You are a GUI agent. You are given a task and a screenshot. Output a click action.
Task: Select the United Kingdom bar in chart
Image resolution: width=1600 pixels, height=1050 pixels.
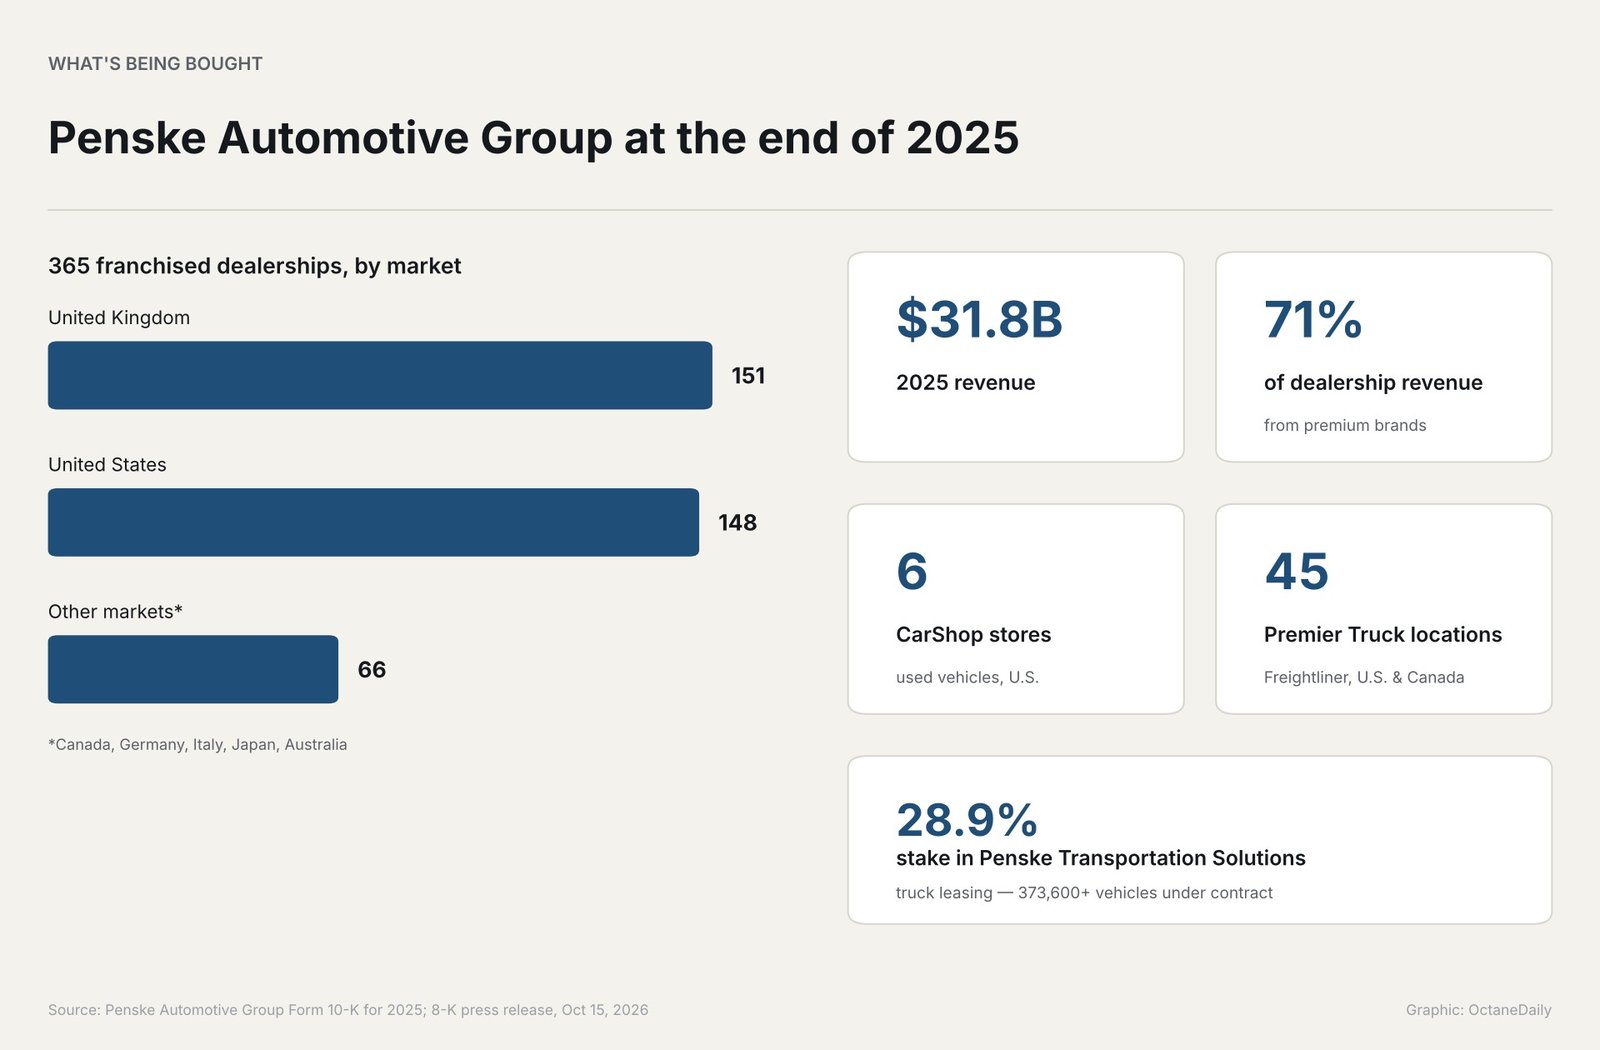pyautogui.click(x=380, y=375)
